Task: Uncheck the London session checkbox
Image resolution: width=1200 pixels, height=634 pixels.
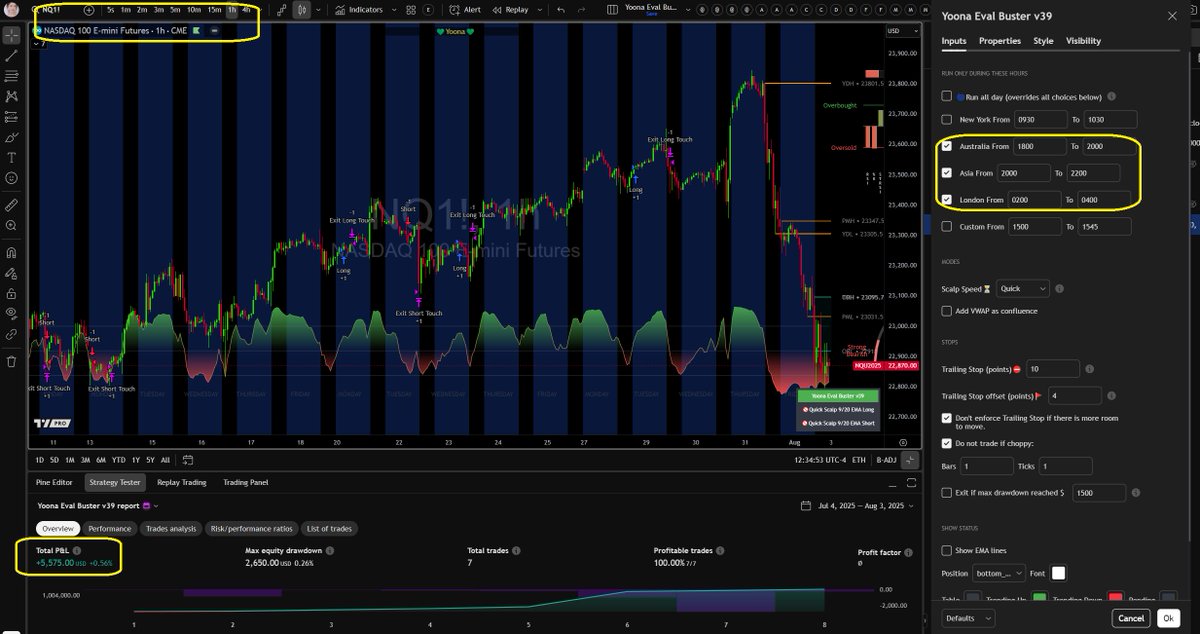Action: (947, 200)
